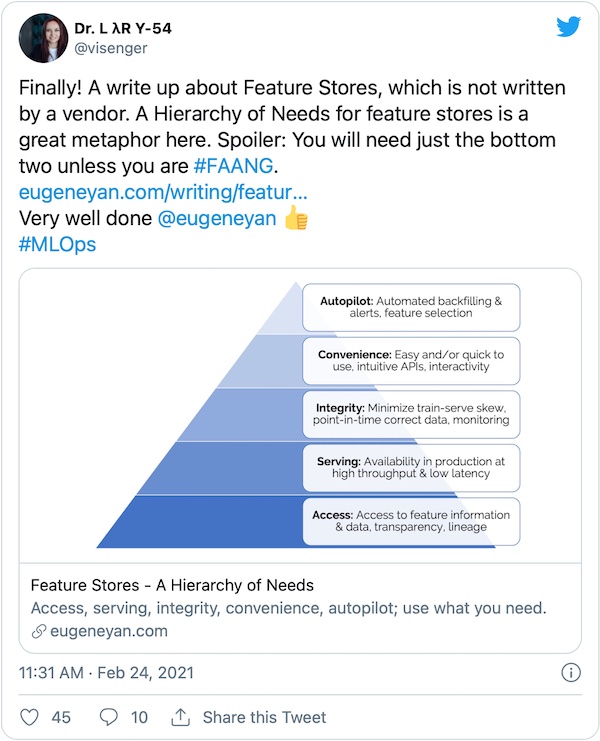Visit the @eugeneyan mention

(x=216, y=217)
